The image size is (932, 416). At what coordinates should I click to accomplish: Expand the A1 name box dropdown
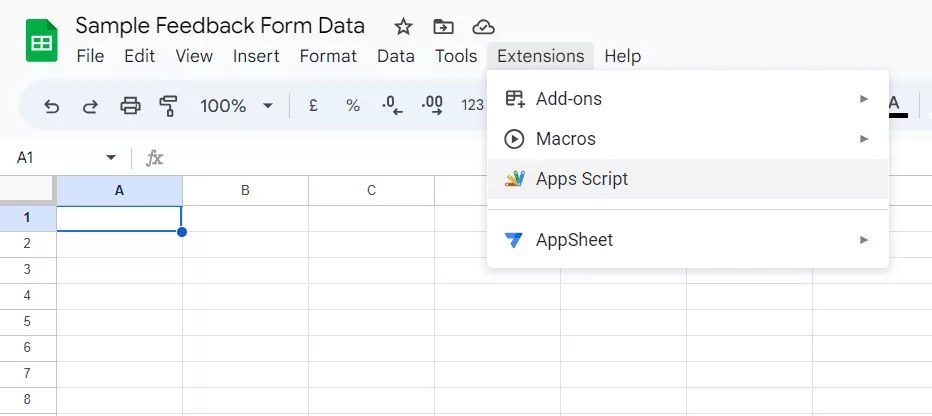tap(111, 157)
